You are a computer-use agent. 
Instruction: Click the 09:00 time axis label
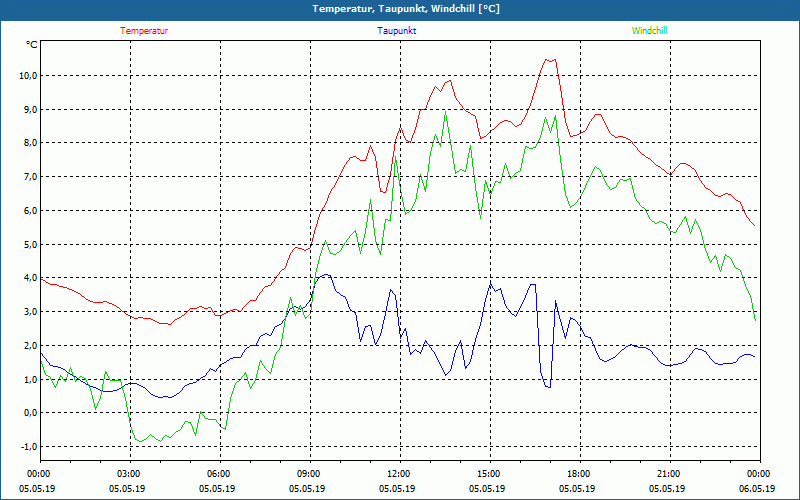pyautogui.click(x=310, y=474)
